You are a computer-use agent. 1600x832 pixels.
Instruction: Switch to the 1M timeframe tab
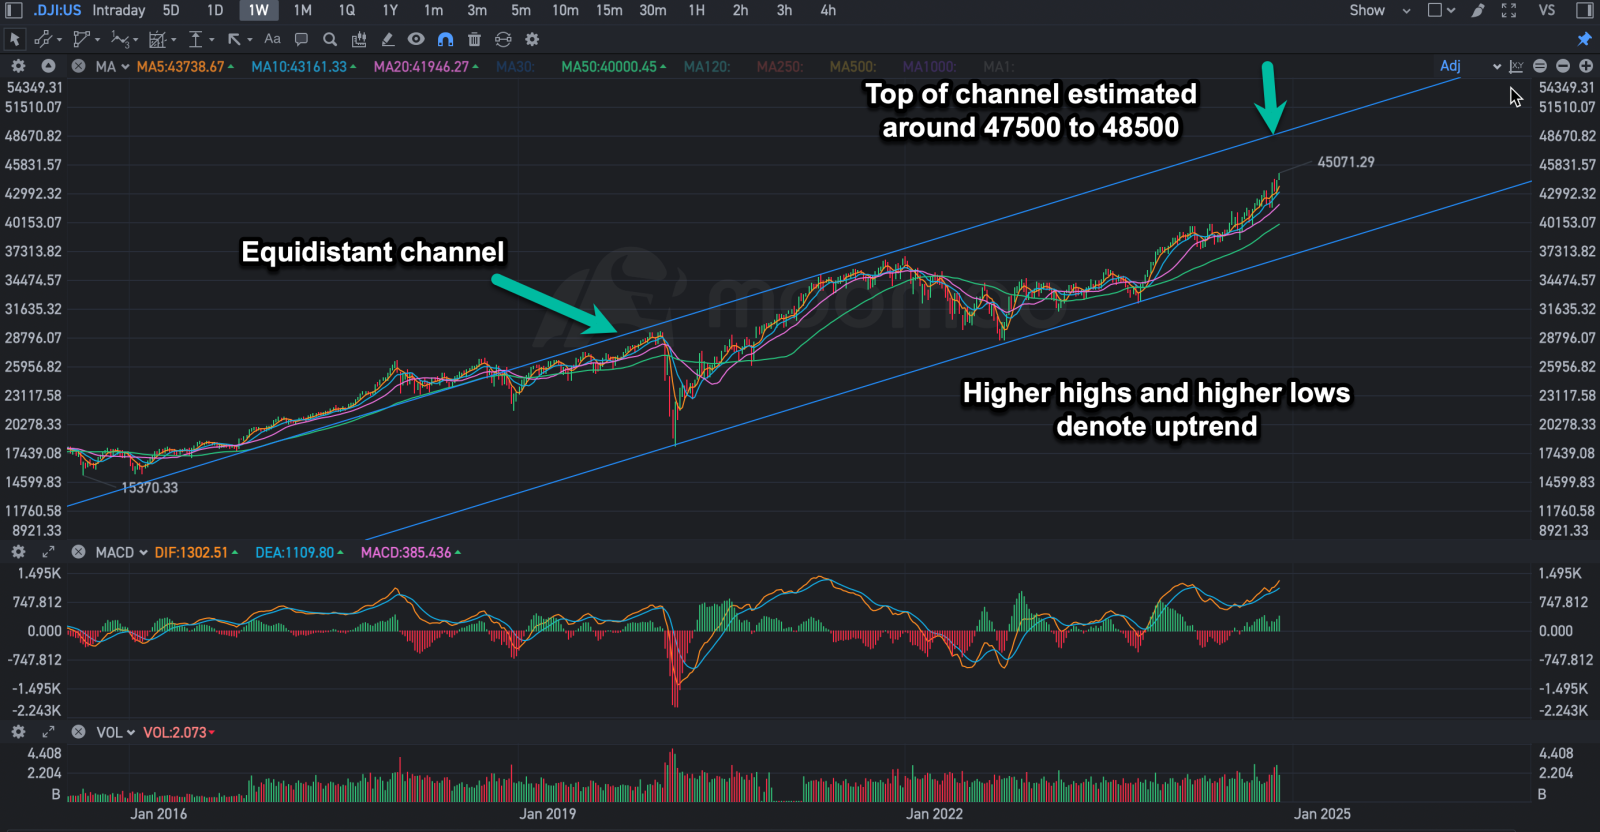click(x=303, y=10)
